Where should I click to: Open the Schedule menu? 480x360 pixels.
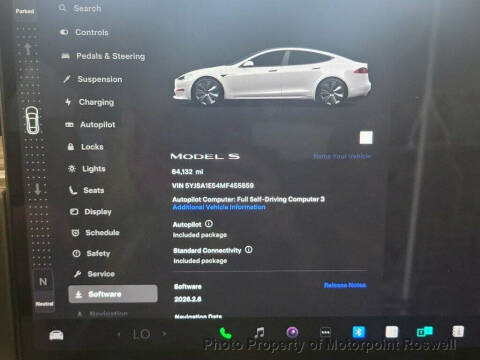coord(95,233)
